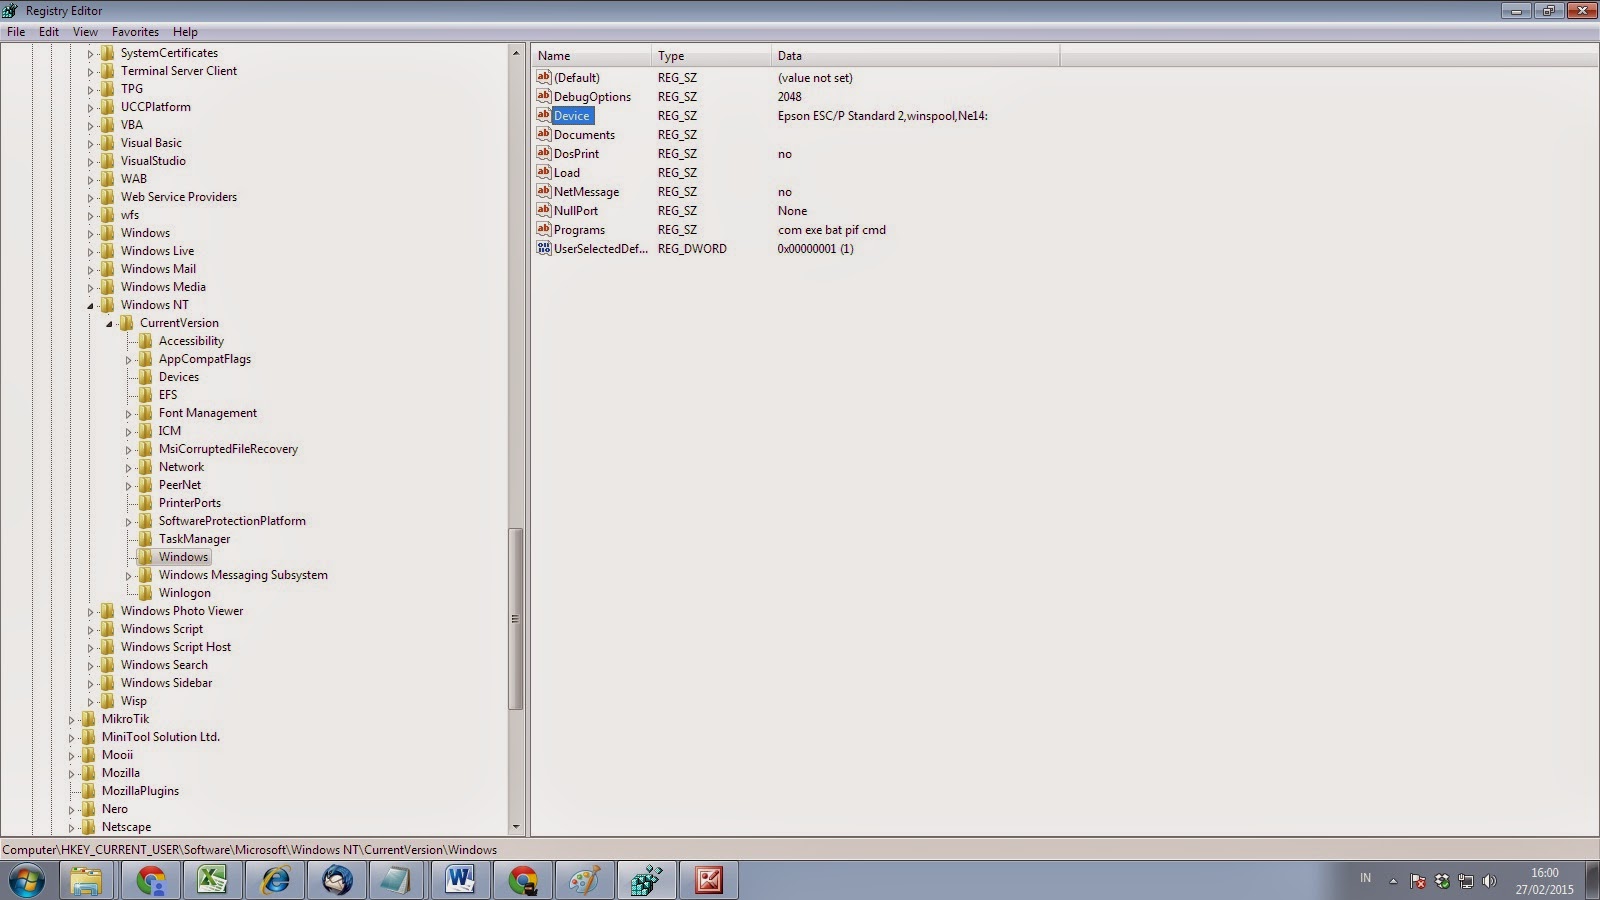Screen dimensions: 1600x900
Task: Click the Devices key folder icon
Action: pyautogui.click(x=146, y=377)
